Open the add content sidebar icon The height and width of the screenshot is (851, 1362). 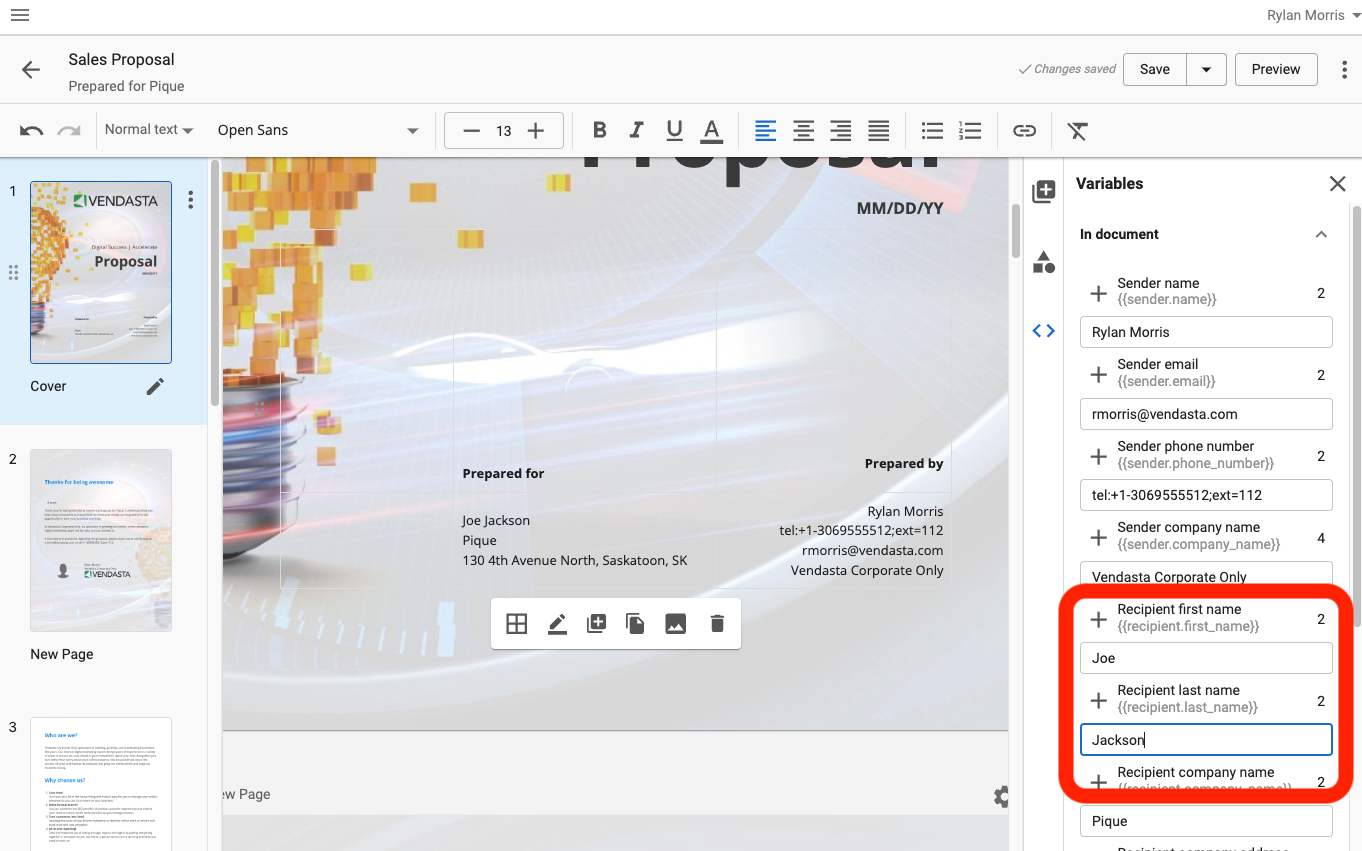pyautogui.click(x=1043, y=191)
